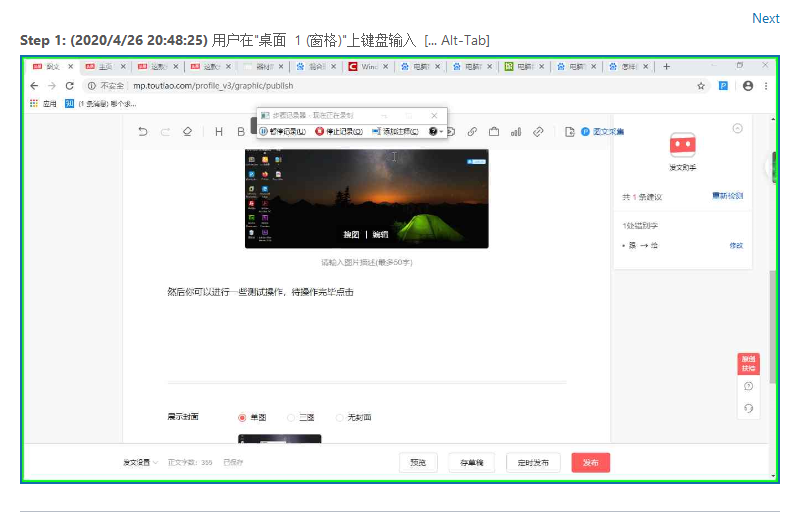
Task: Click the not-secure info icon in the address bar
Action: tap(91, 86)
